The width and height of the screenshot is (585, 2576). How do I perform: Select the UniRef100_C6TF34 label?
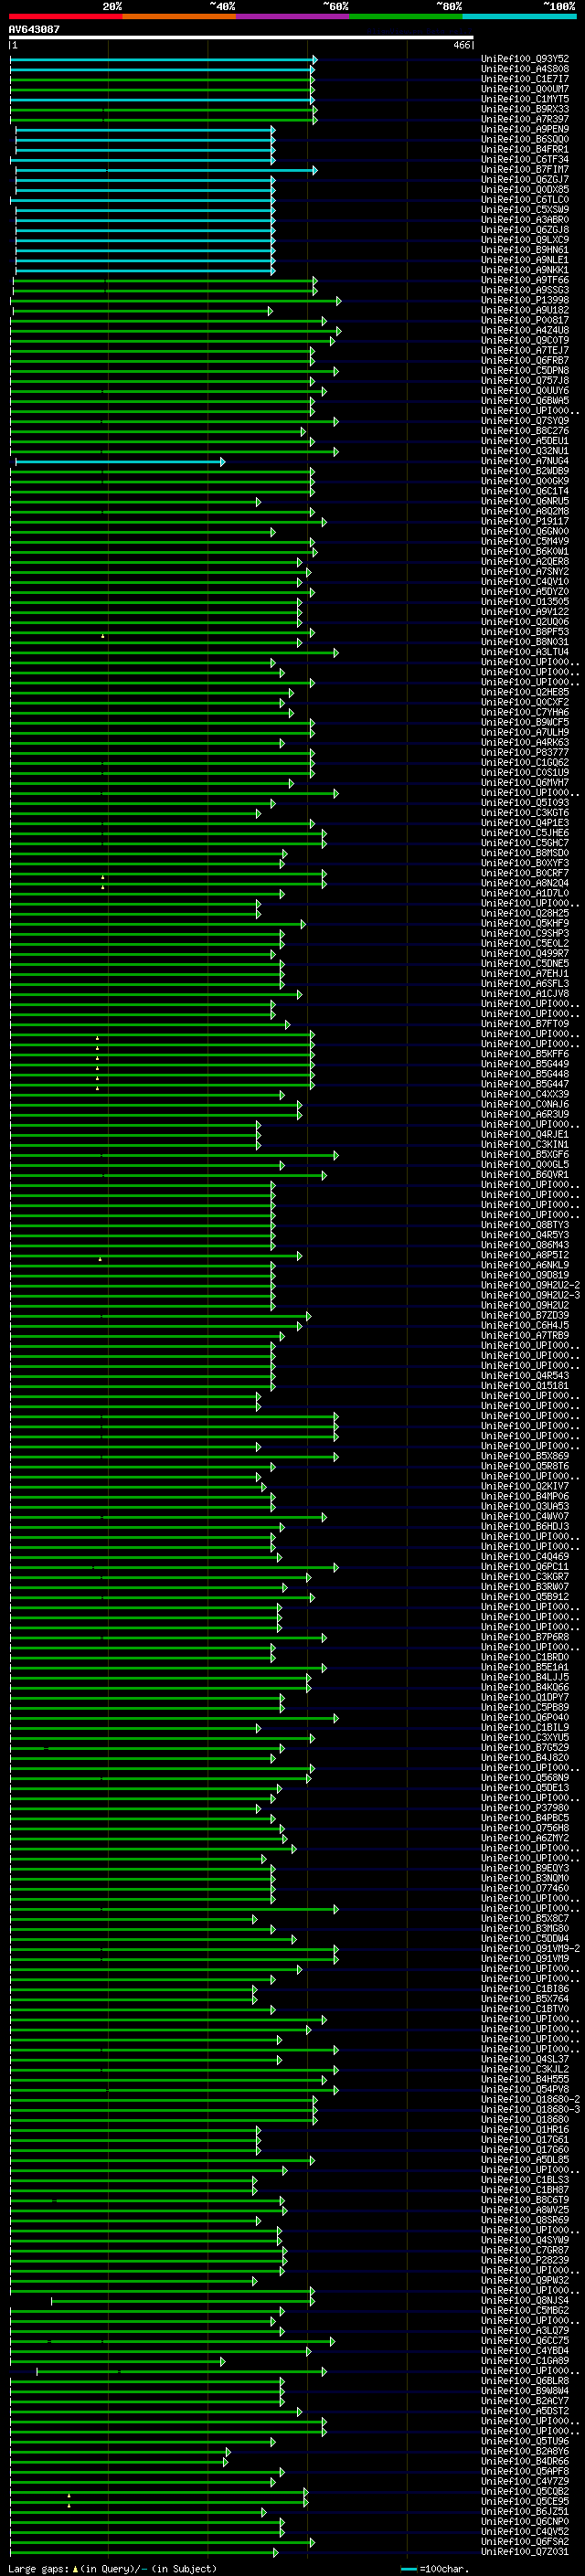[525, 159]
